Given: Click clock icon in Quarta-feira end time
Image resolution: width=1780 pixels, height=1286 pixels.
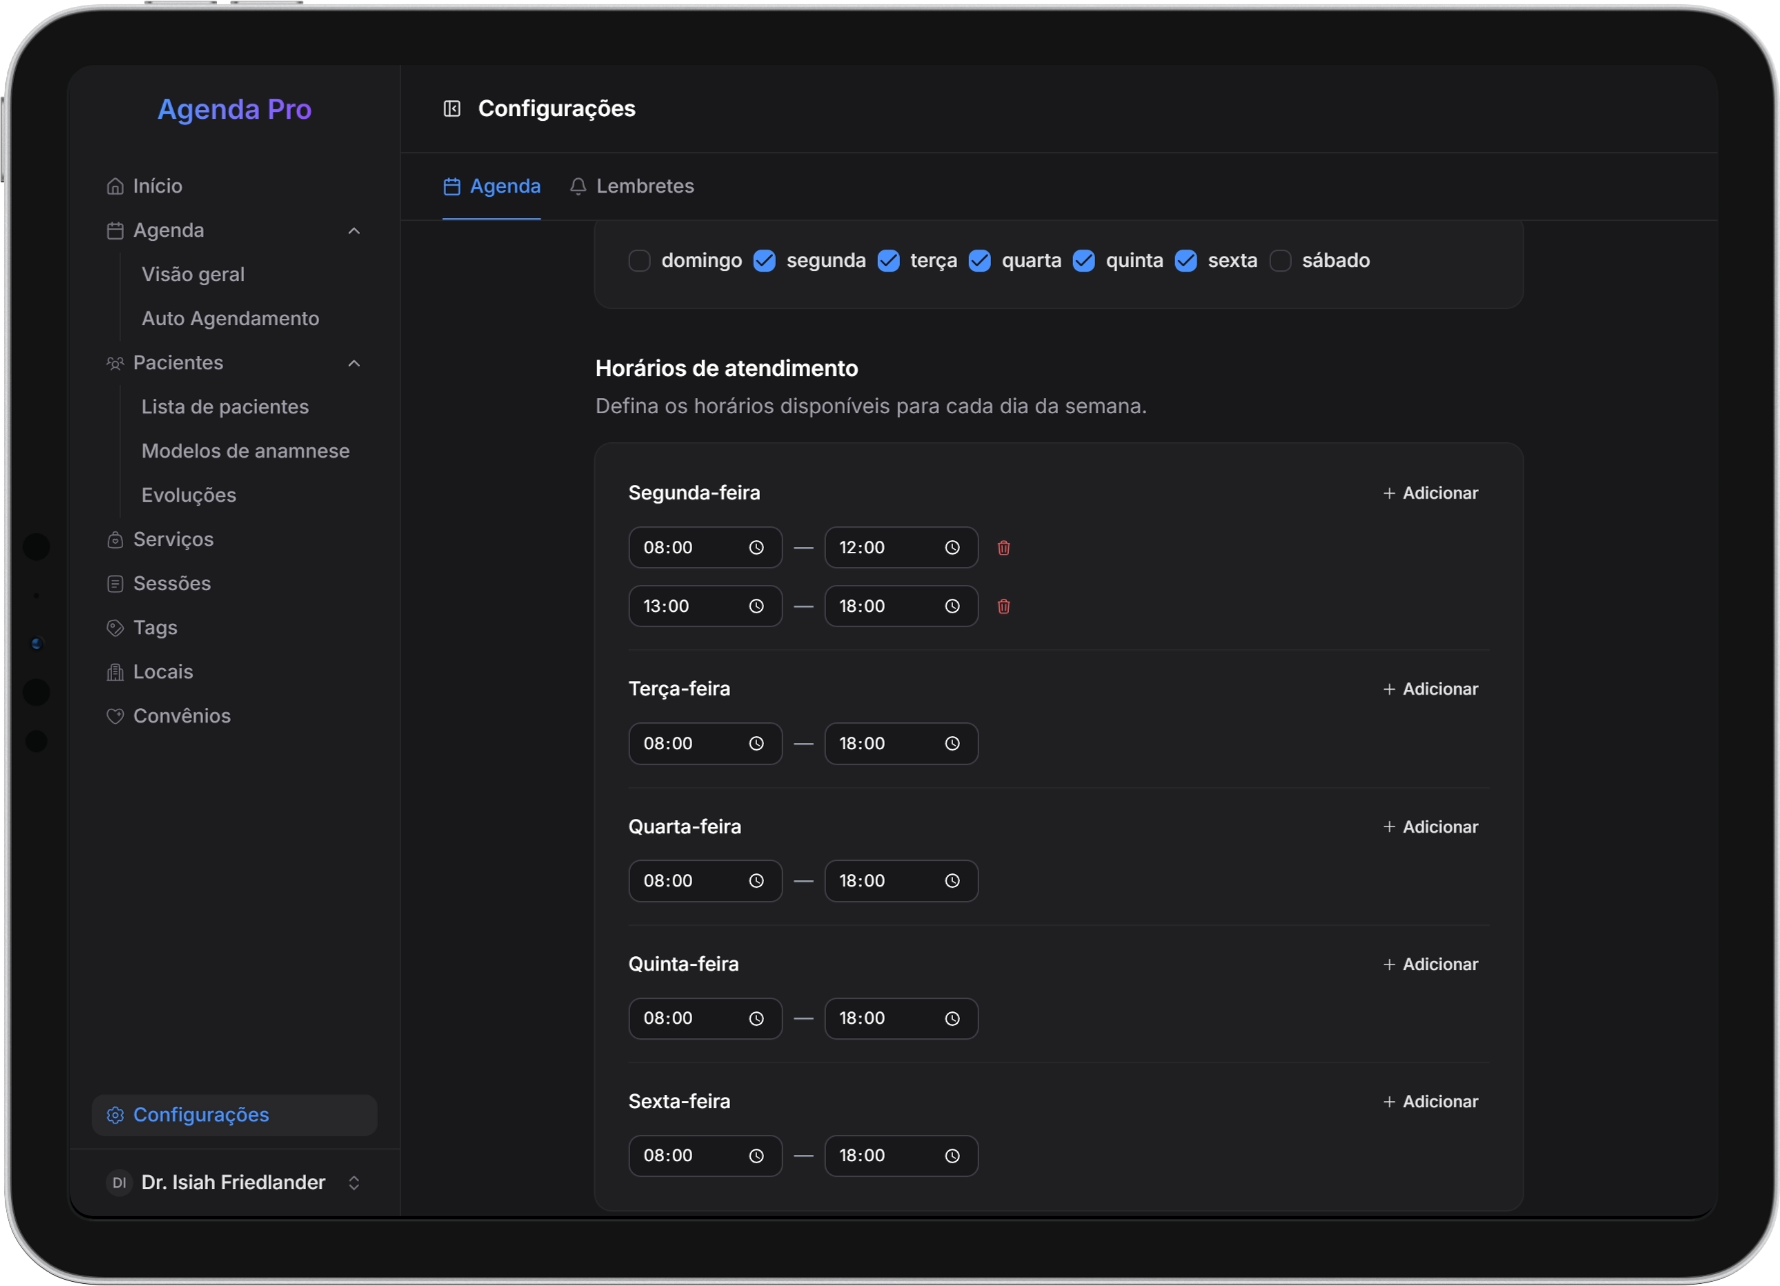Looking at the screenshot, I should coord(952,881).
